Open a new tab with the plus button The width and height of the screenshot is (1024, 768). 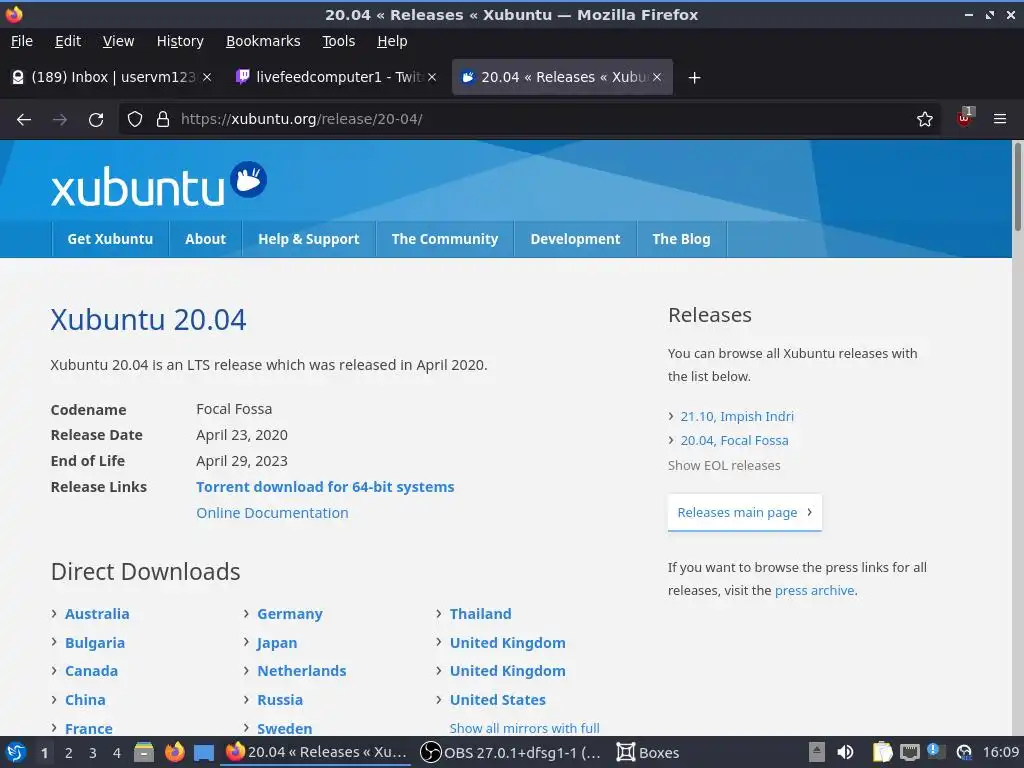(x=694, y=78)
